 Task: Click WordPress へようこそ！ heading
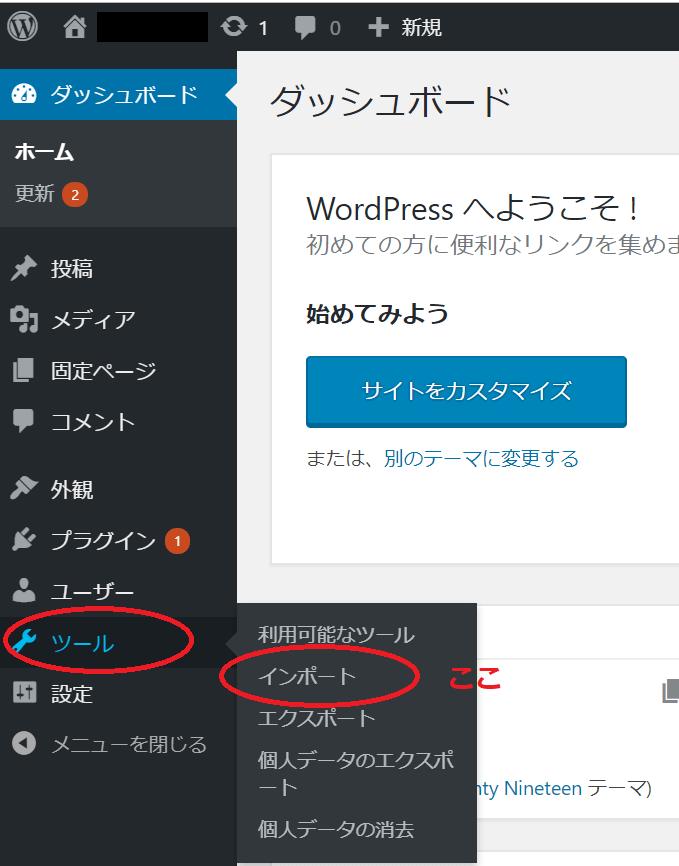[x=472, y=209]
